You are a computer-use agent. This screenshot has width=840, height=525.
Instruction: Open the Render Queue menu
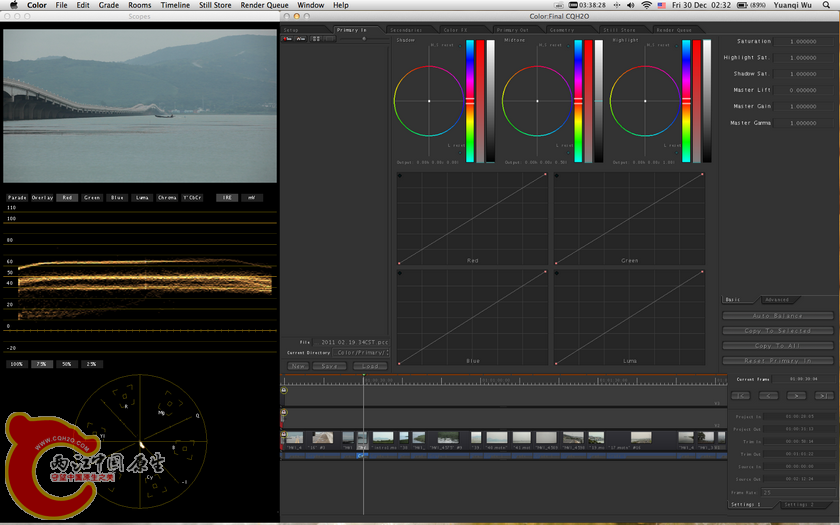click(264, 5)
